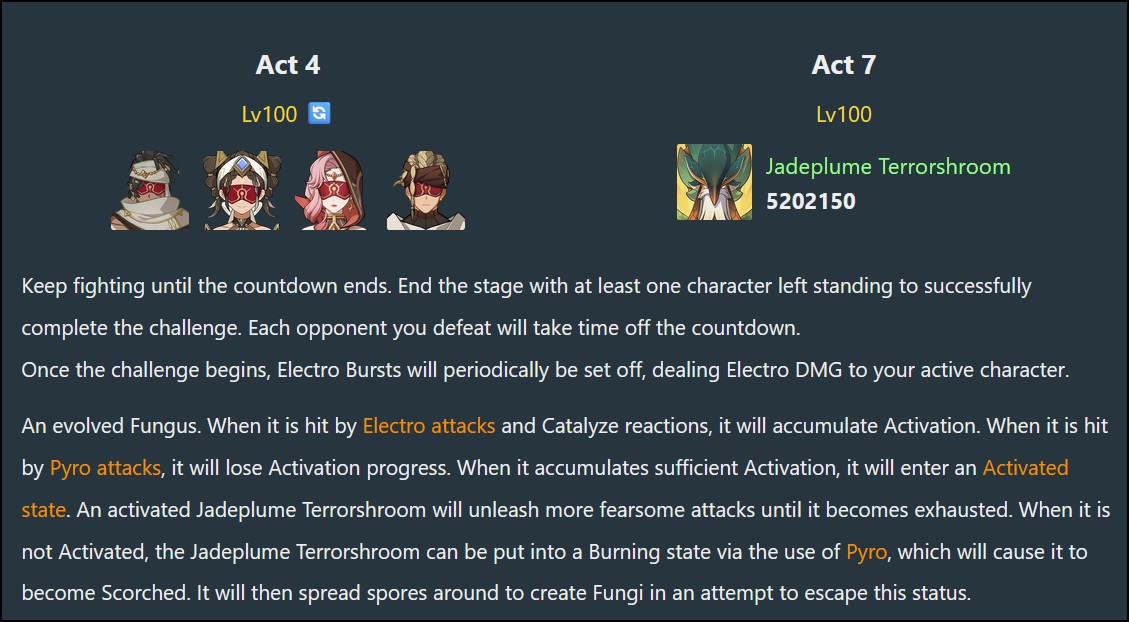Click the orange Pyro keyword in Burning sentence
1129x622 pixels.
866,552
